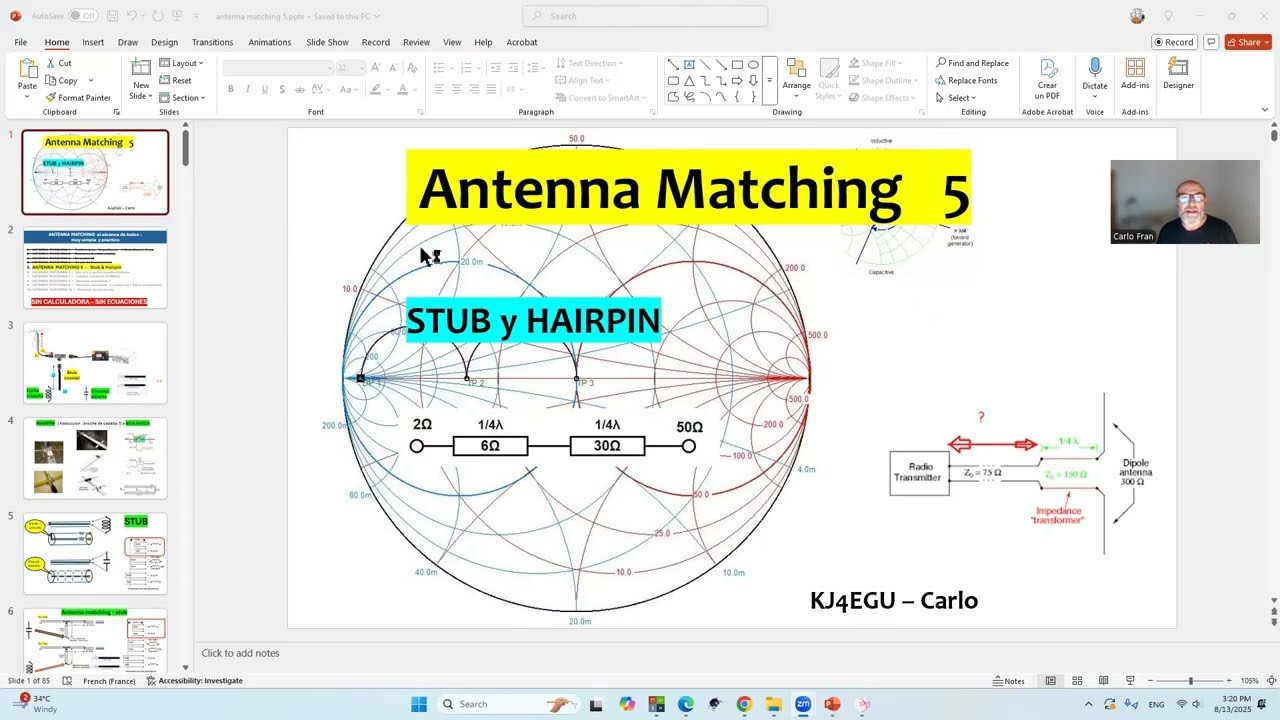Click the Windows taskbar Search box
1280x720 pixels.
pos(506,704)
